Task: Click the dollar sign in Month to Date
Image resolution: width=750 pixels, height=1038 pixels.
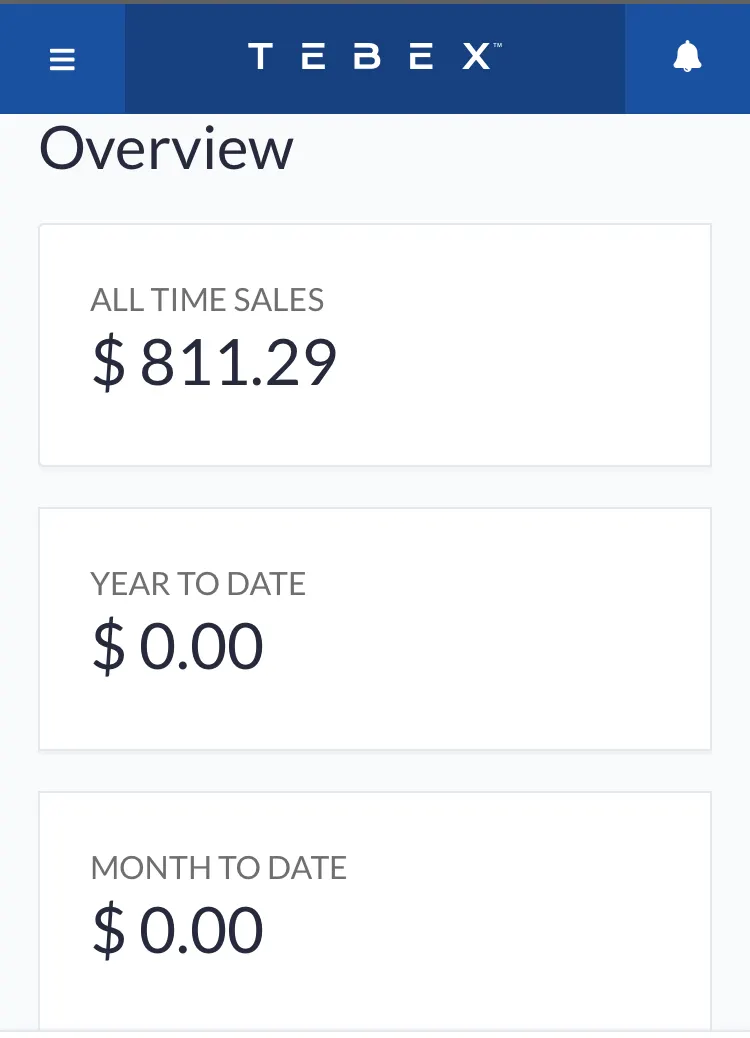Action: coord(108,930)
